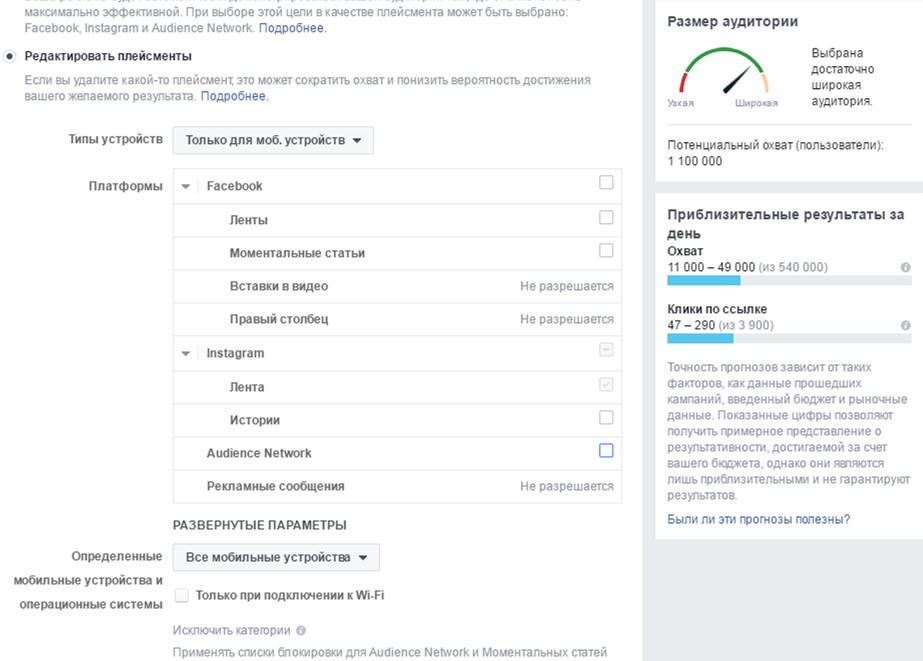Open Подробнее link under Редактировать плейсменты
Viewport: 923px width, 661px height.
(x=233, y=96)
